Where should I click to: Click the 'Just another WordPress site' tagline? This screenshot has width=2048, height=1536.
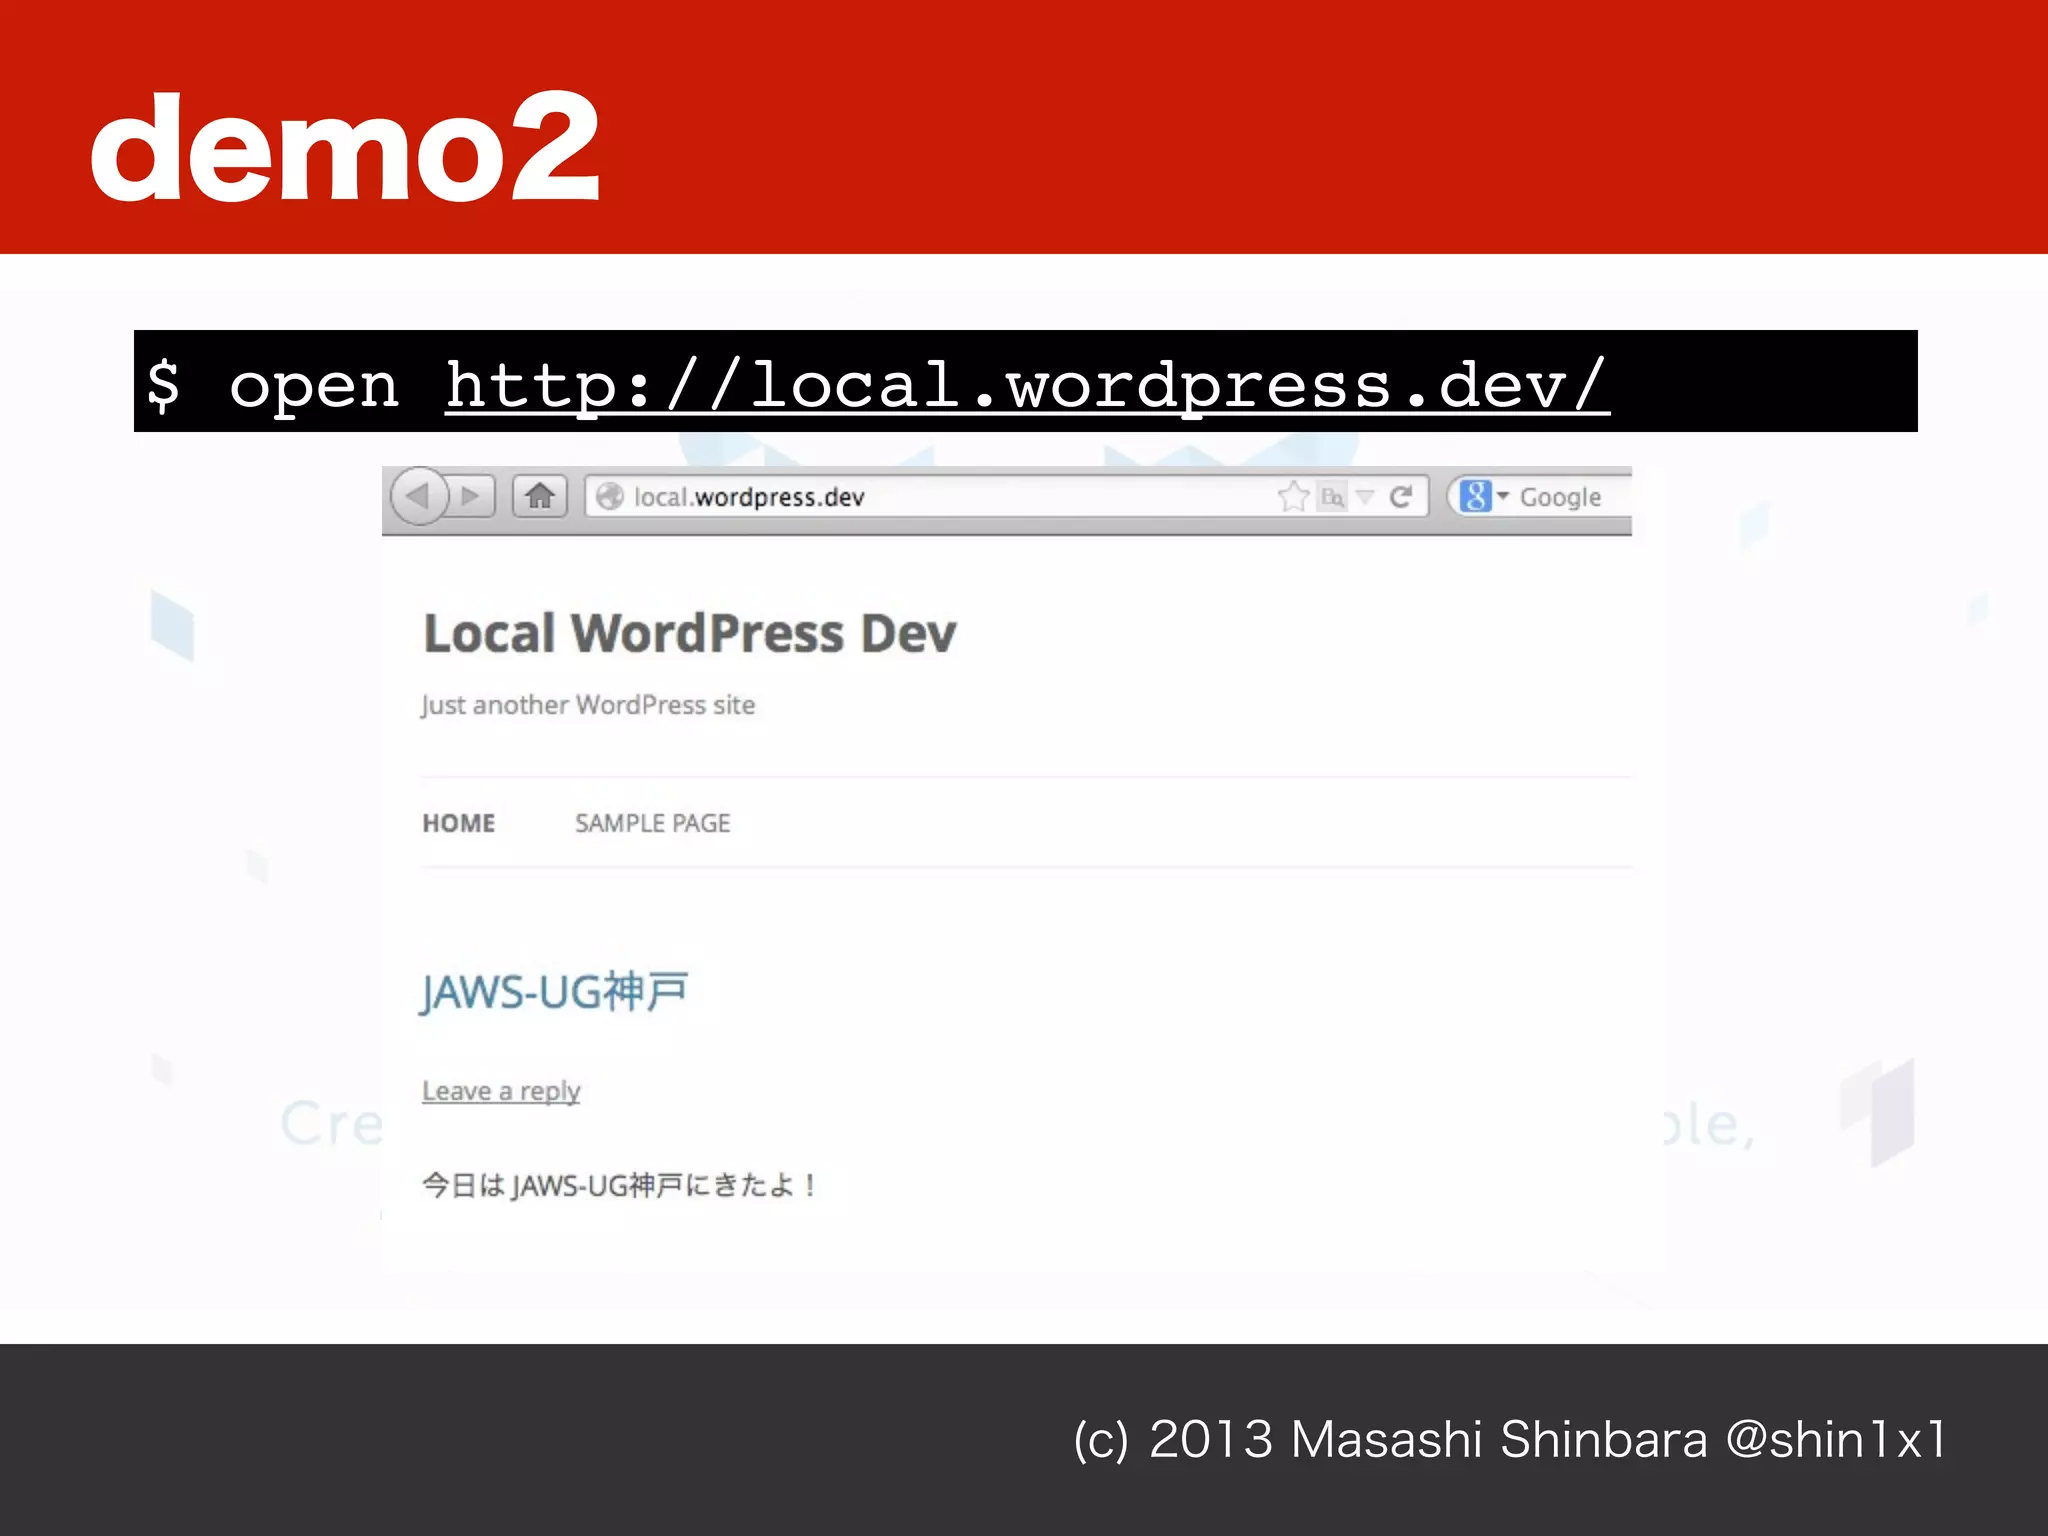coord(588,705)
